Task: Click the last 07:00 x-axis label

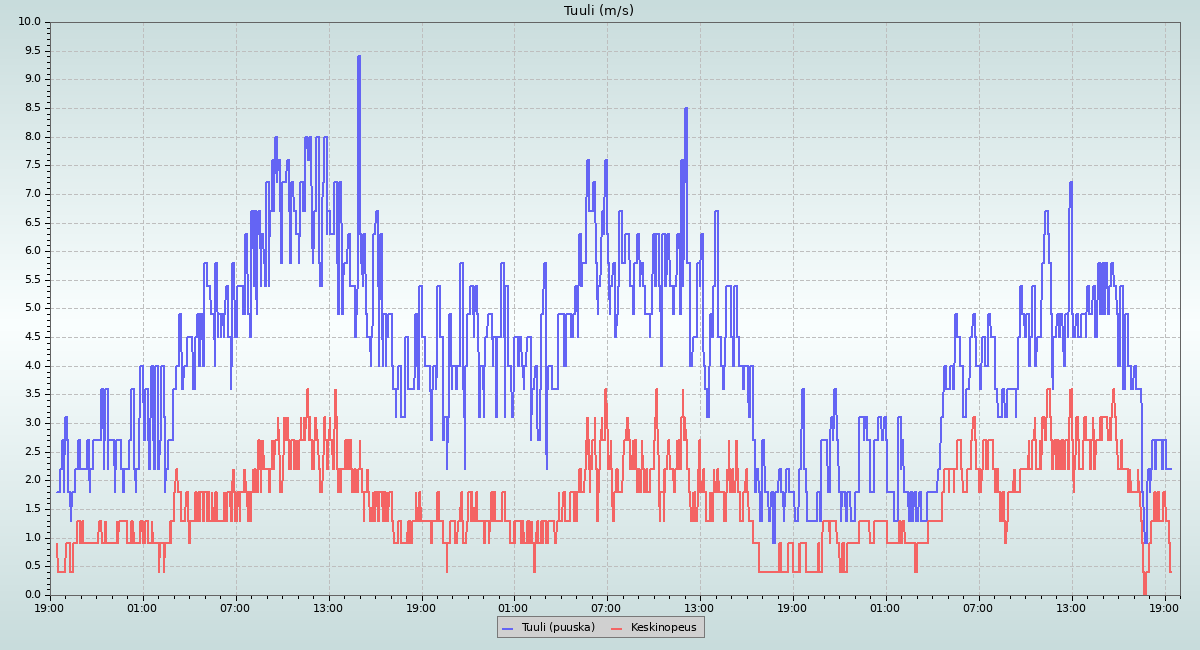Action: (979, 607)
